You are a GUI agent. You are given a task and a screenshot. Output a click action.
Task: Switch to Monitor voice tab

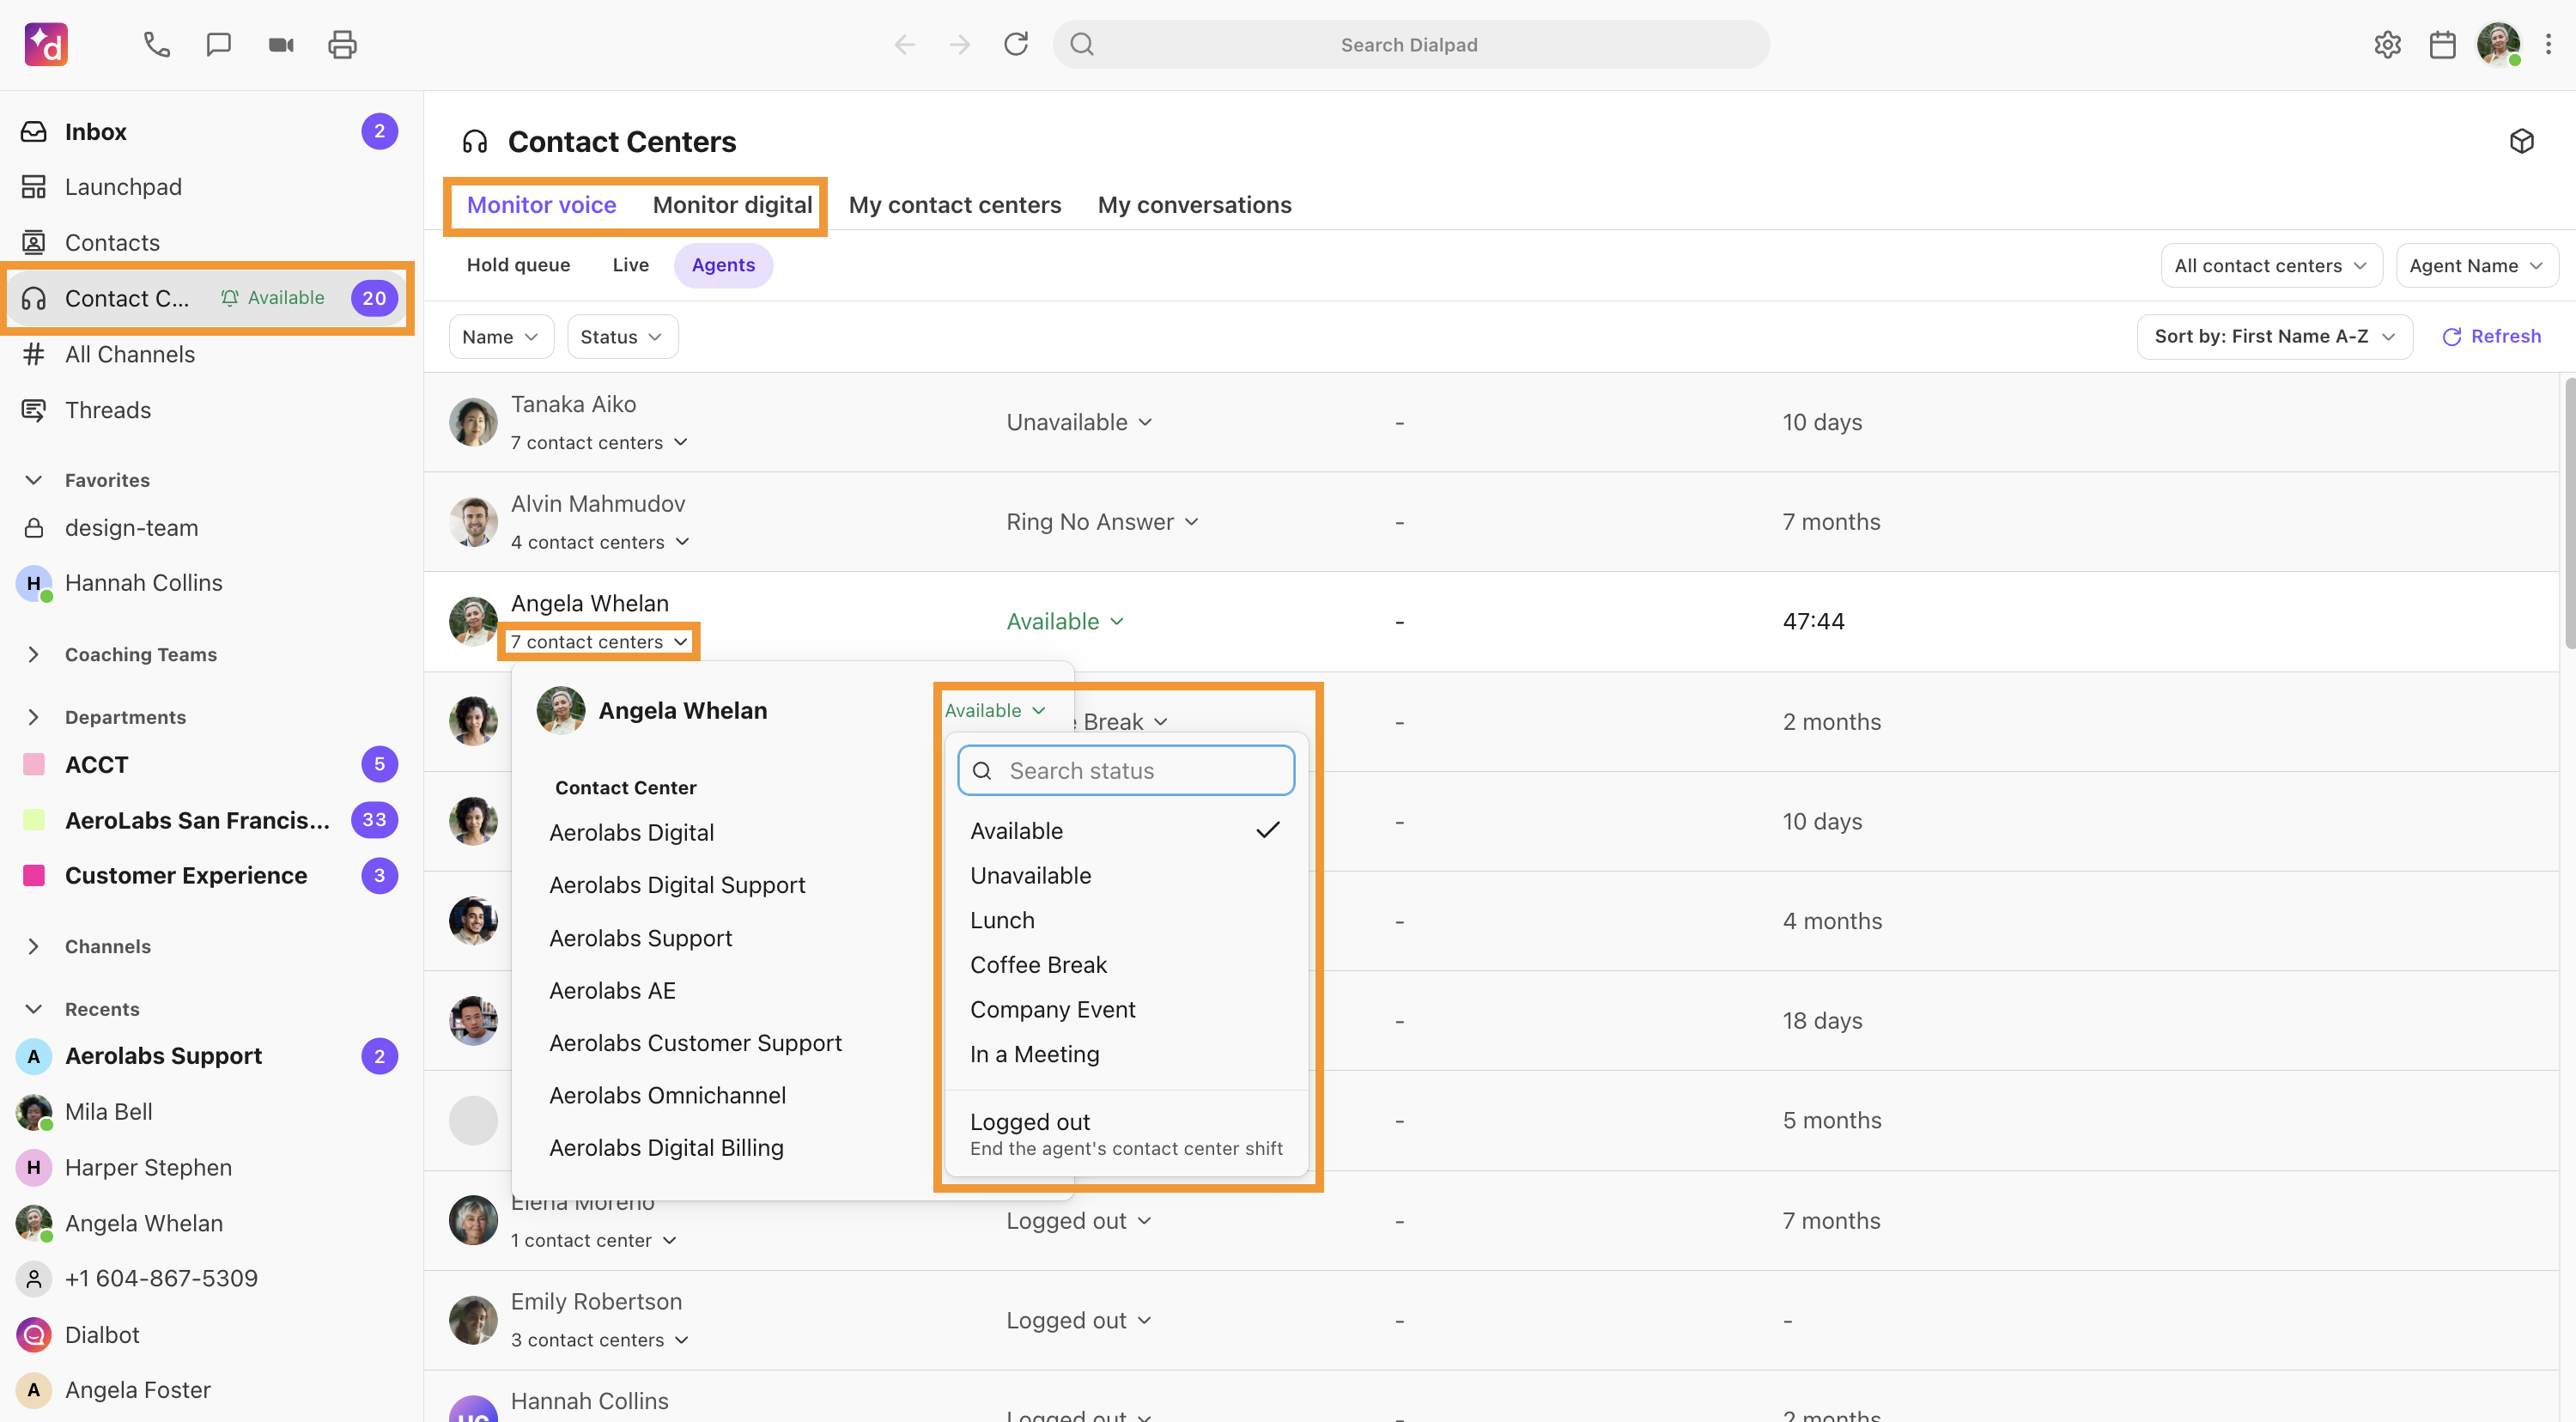pyautogui.click(x=541, y=205)
